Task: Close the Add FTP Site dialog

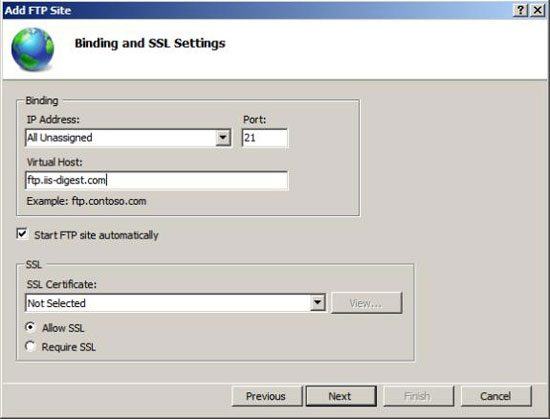Action: 537,10
